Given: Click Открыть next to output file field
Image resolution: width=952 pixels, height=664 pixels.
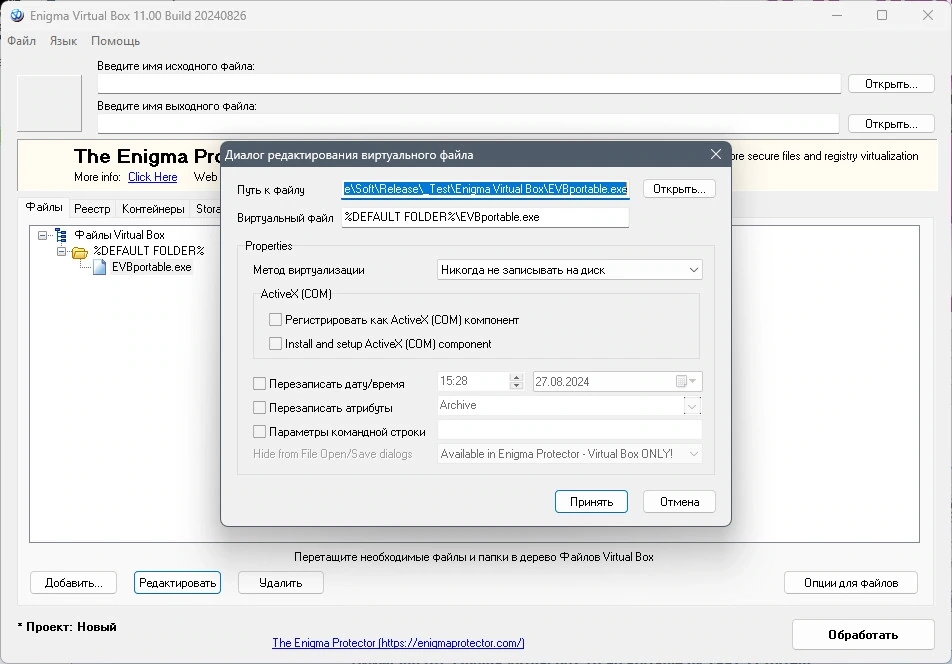Looking at the screenshot, I should [891, 124].
